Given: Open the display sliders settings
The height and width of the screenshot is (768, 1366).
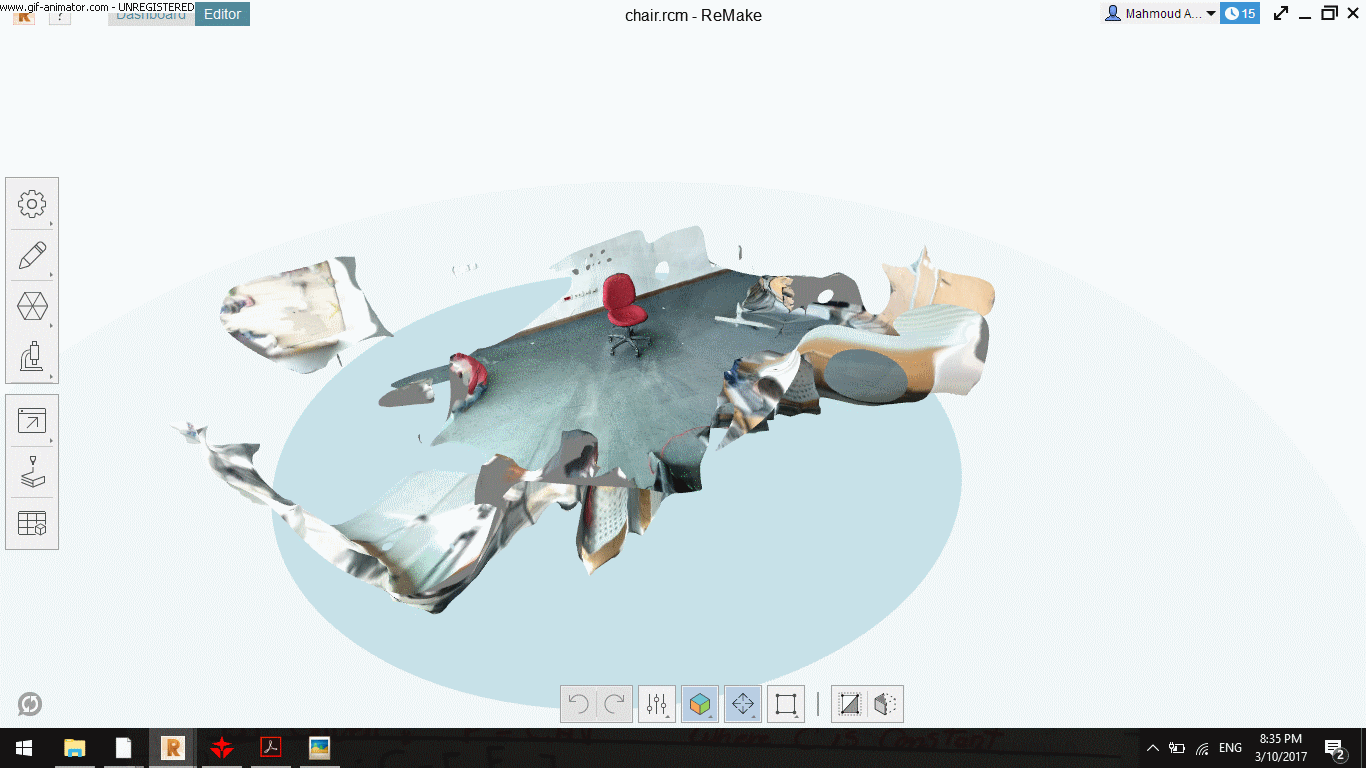Looking at the screenshot, I should tap(657, 704).
